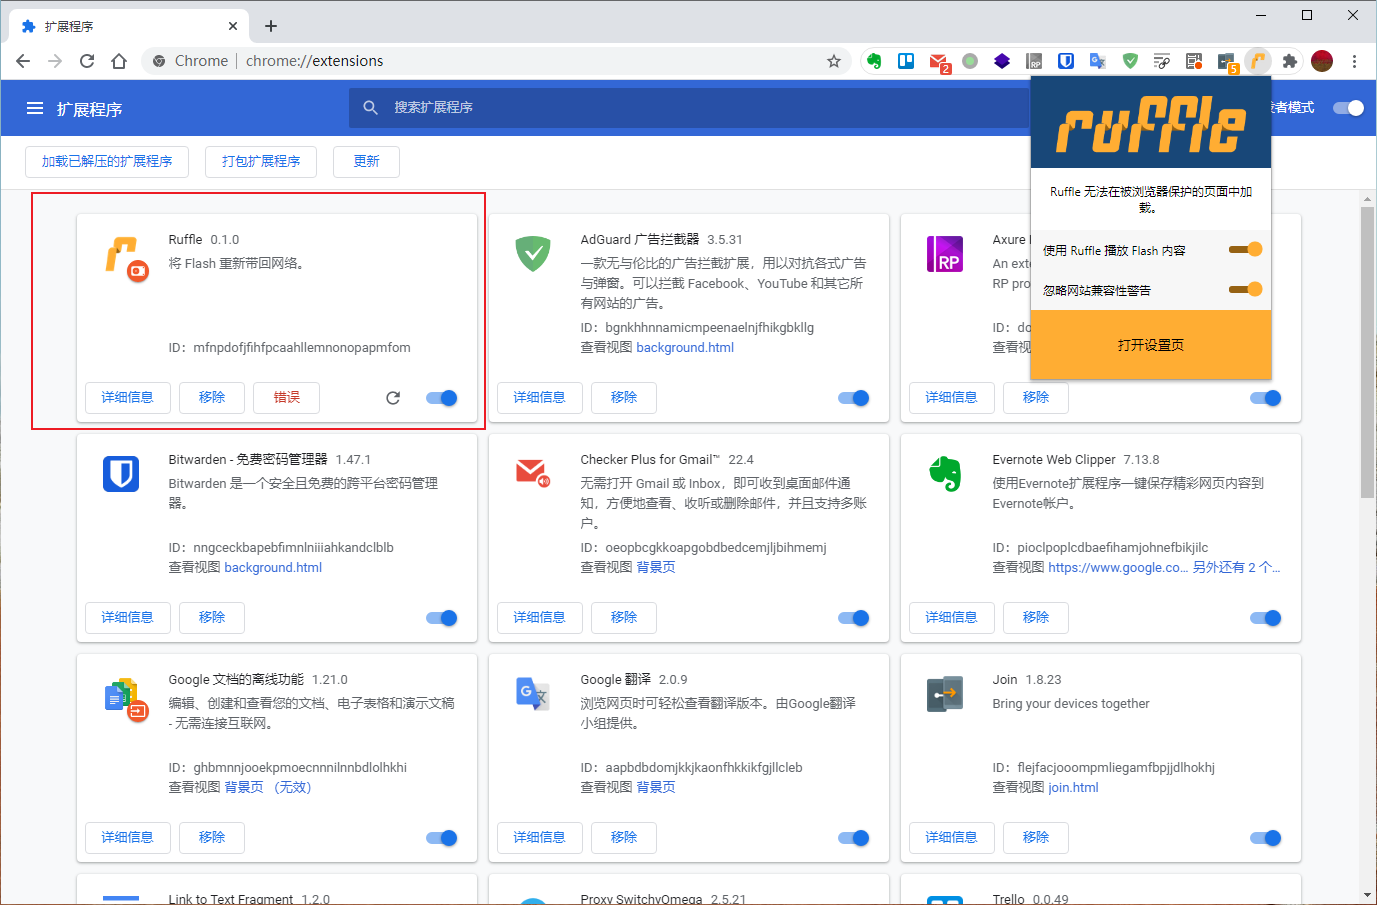View Ruffle errors via 错误 button
Image resolution: width=1377 pixels, height=905 pixels.
(x=287, y=397)
